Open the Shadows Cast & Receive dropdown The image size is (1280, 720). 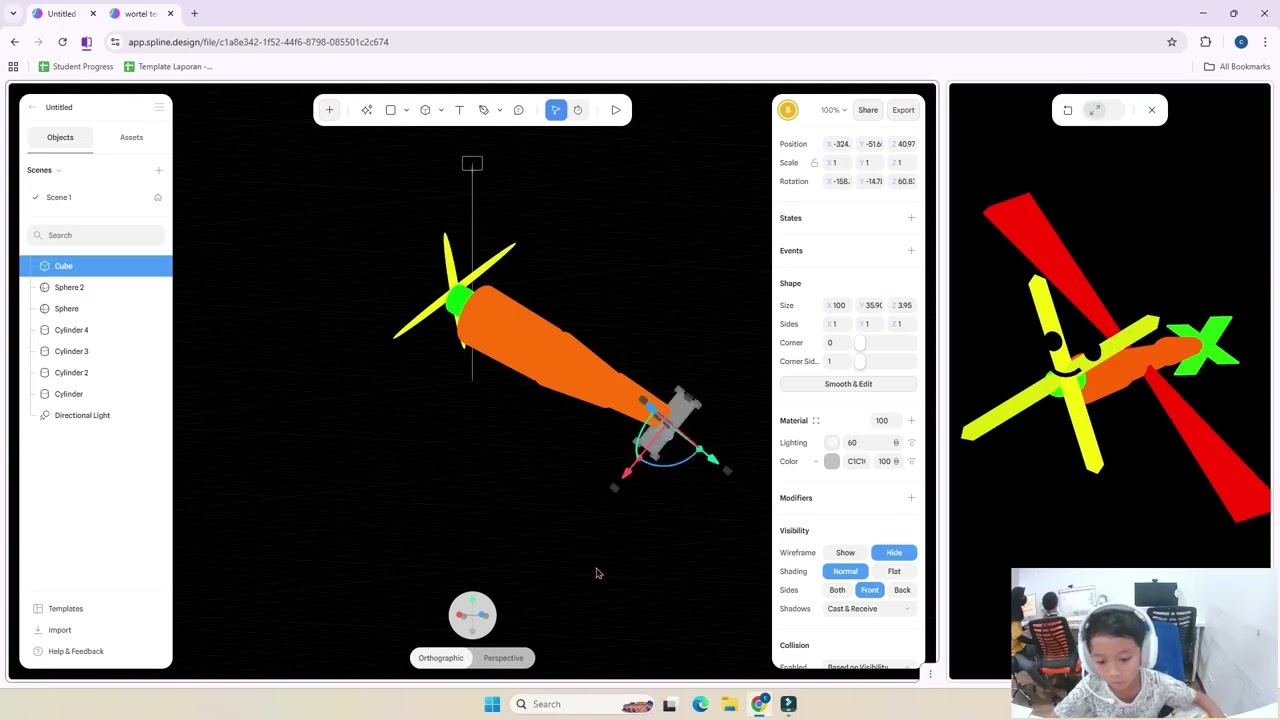point(869,609)
